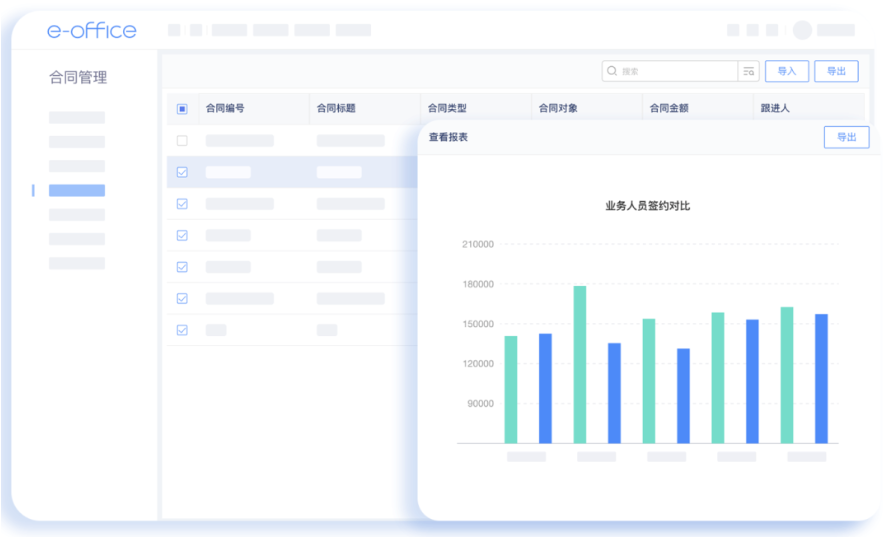This screenshot has height=537, width=883.
Task: Click the 查看报表 panel title
Action: (x=448, y=137)
